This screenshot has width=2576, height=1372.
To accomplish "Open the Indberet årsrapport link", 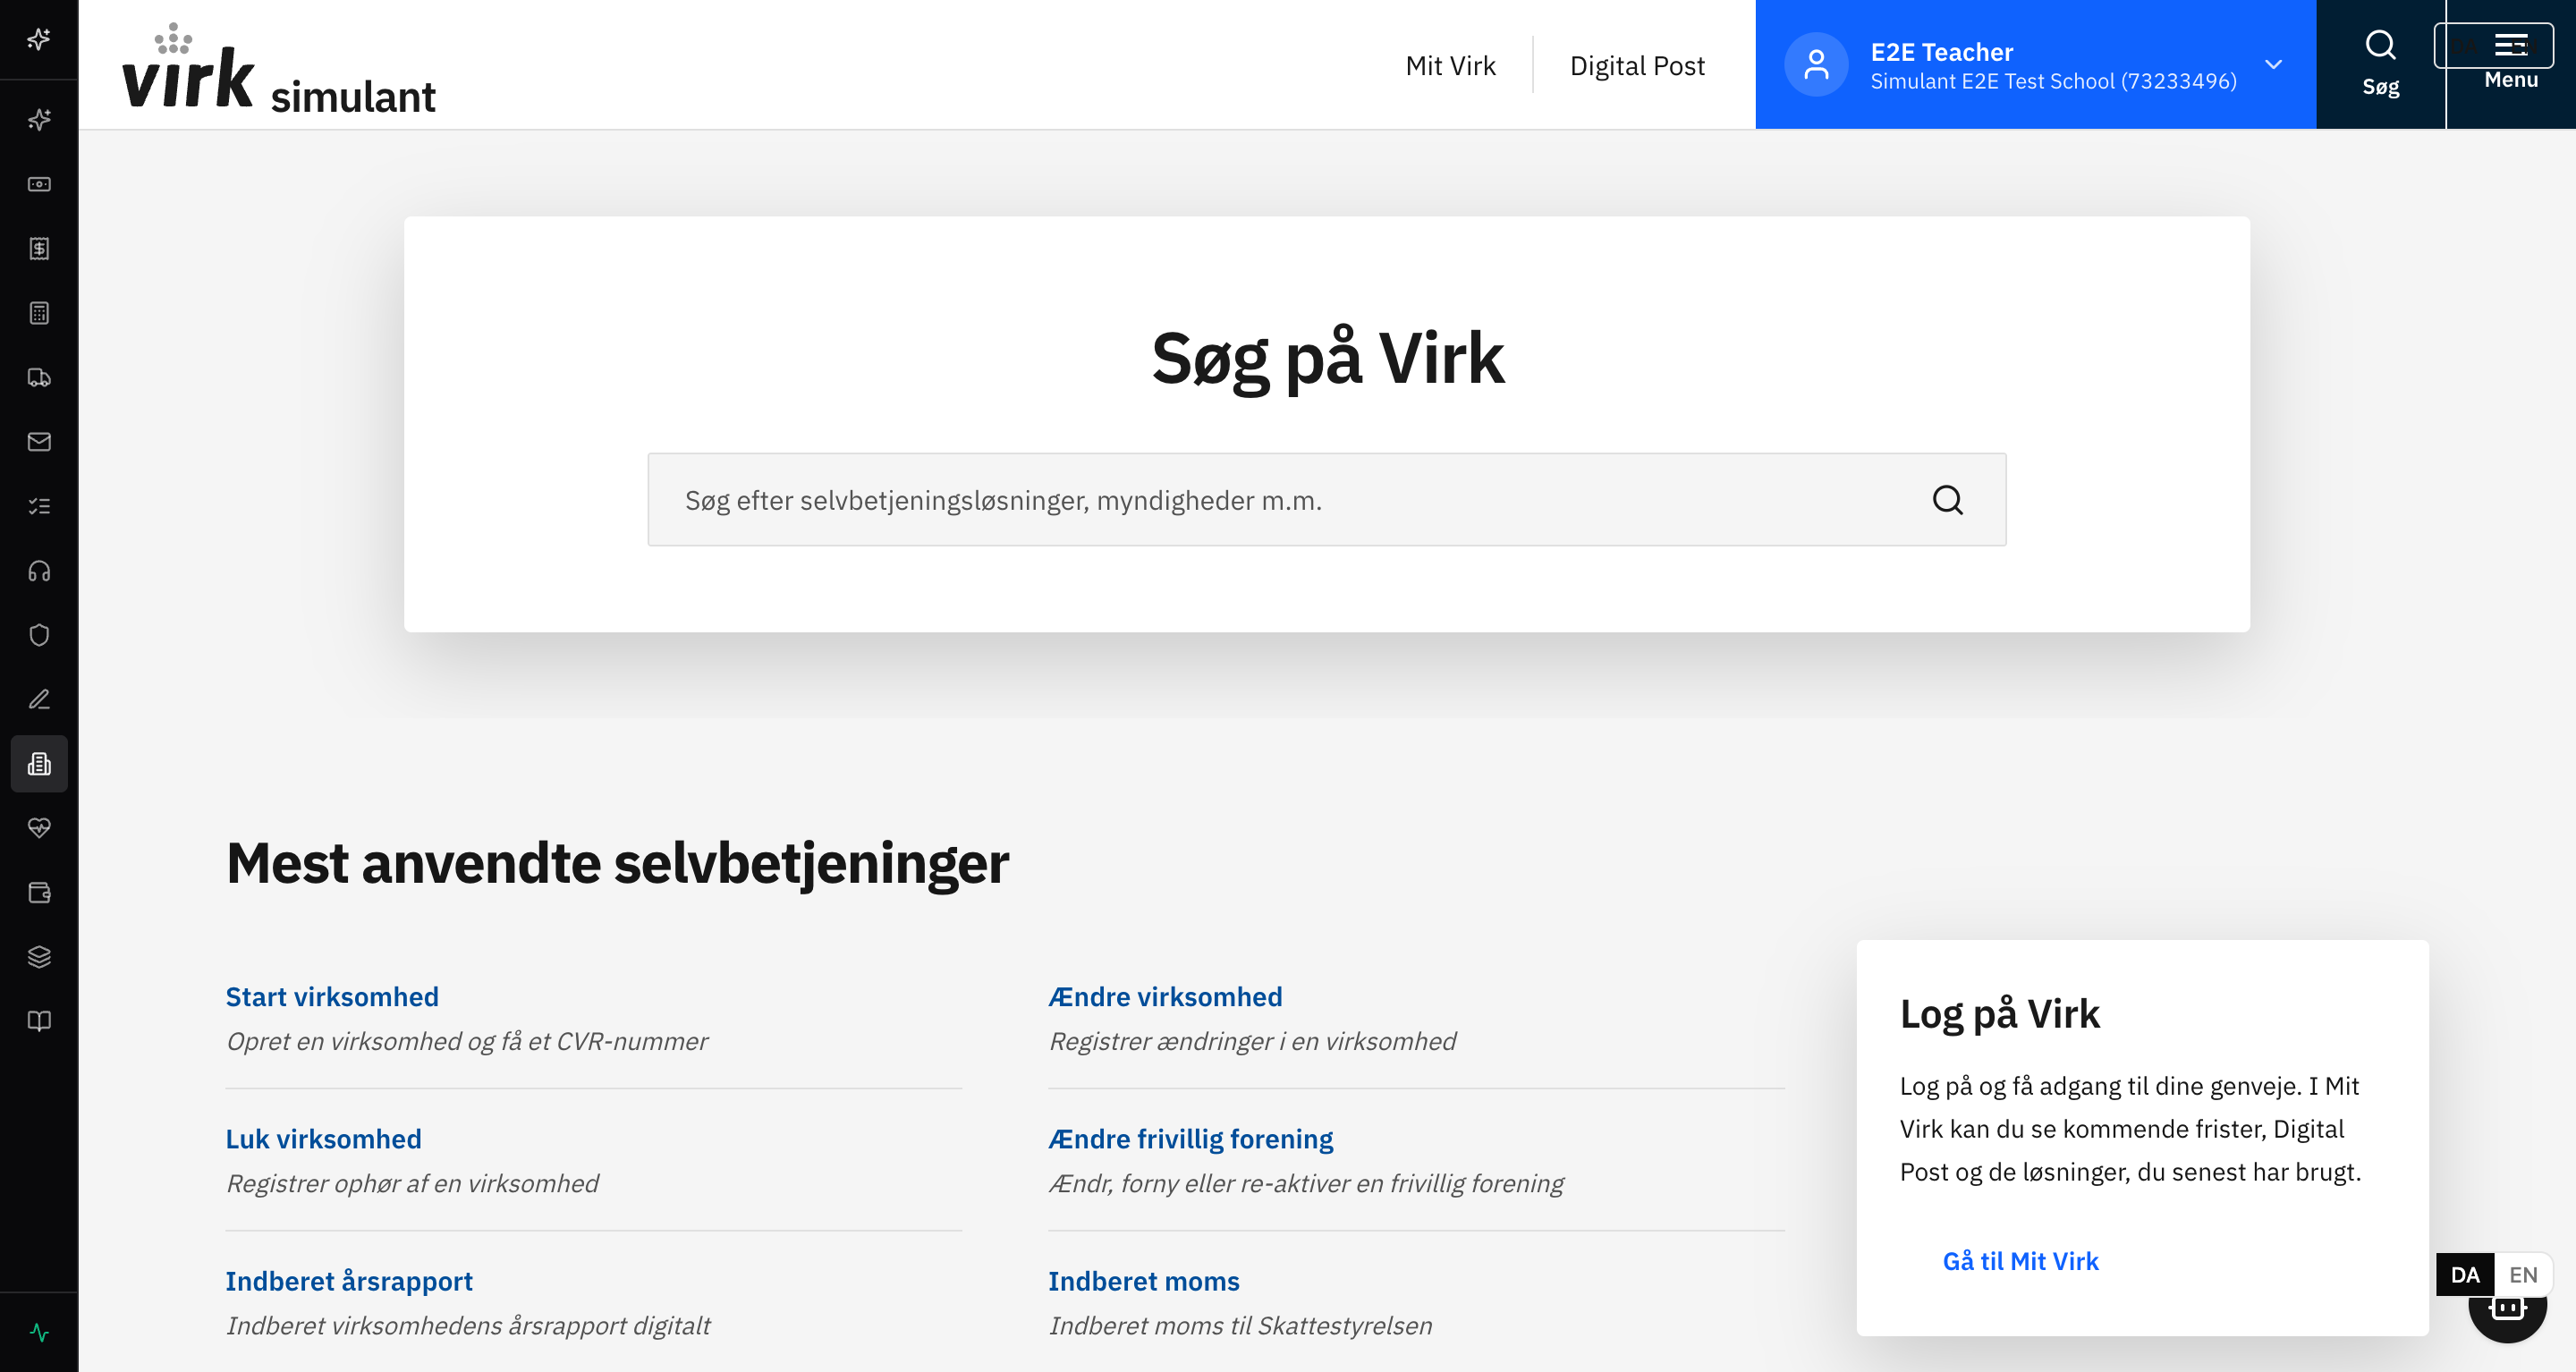I will coord(349,1280).
